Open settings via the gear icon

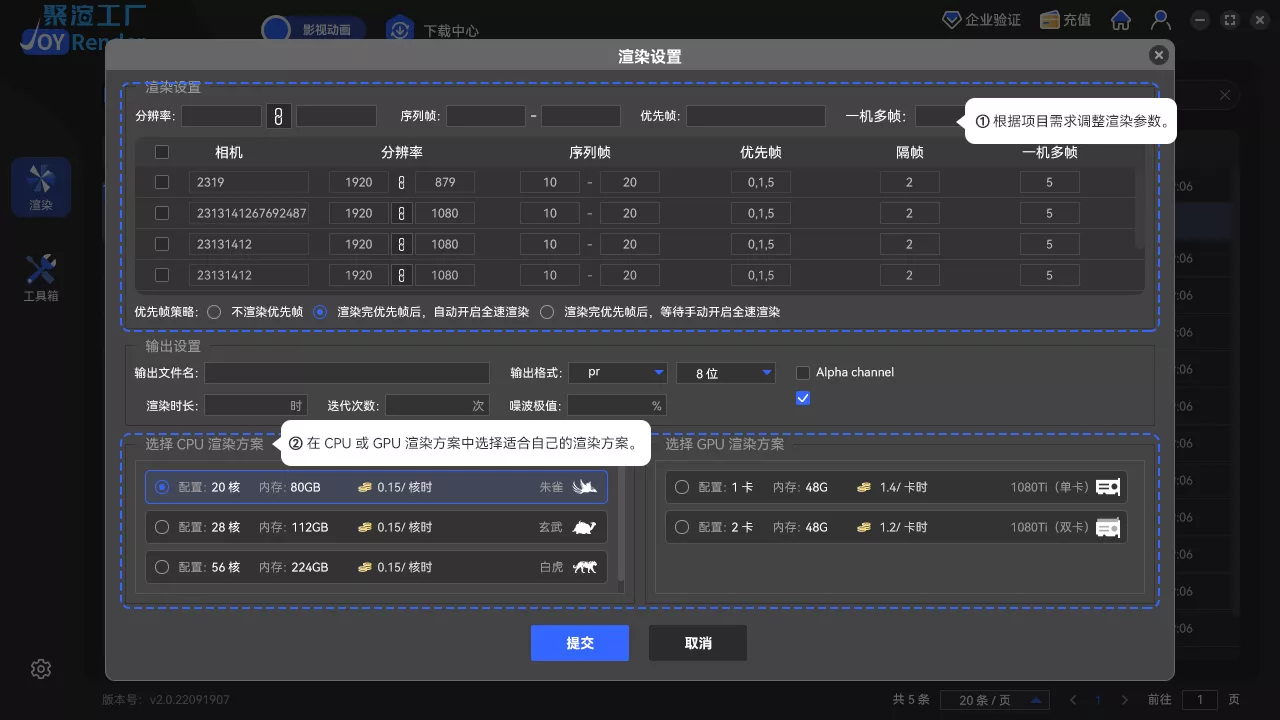click(41, 669)
